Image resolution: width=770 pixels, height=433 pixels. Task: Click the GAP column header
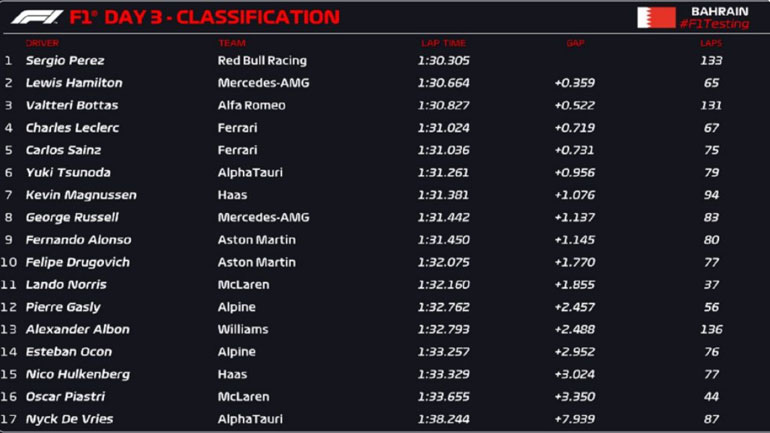point(575,43)
